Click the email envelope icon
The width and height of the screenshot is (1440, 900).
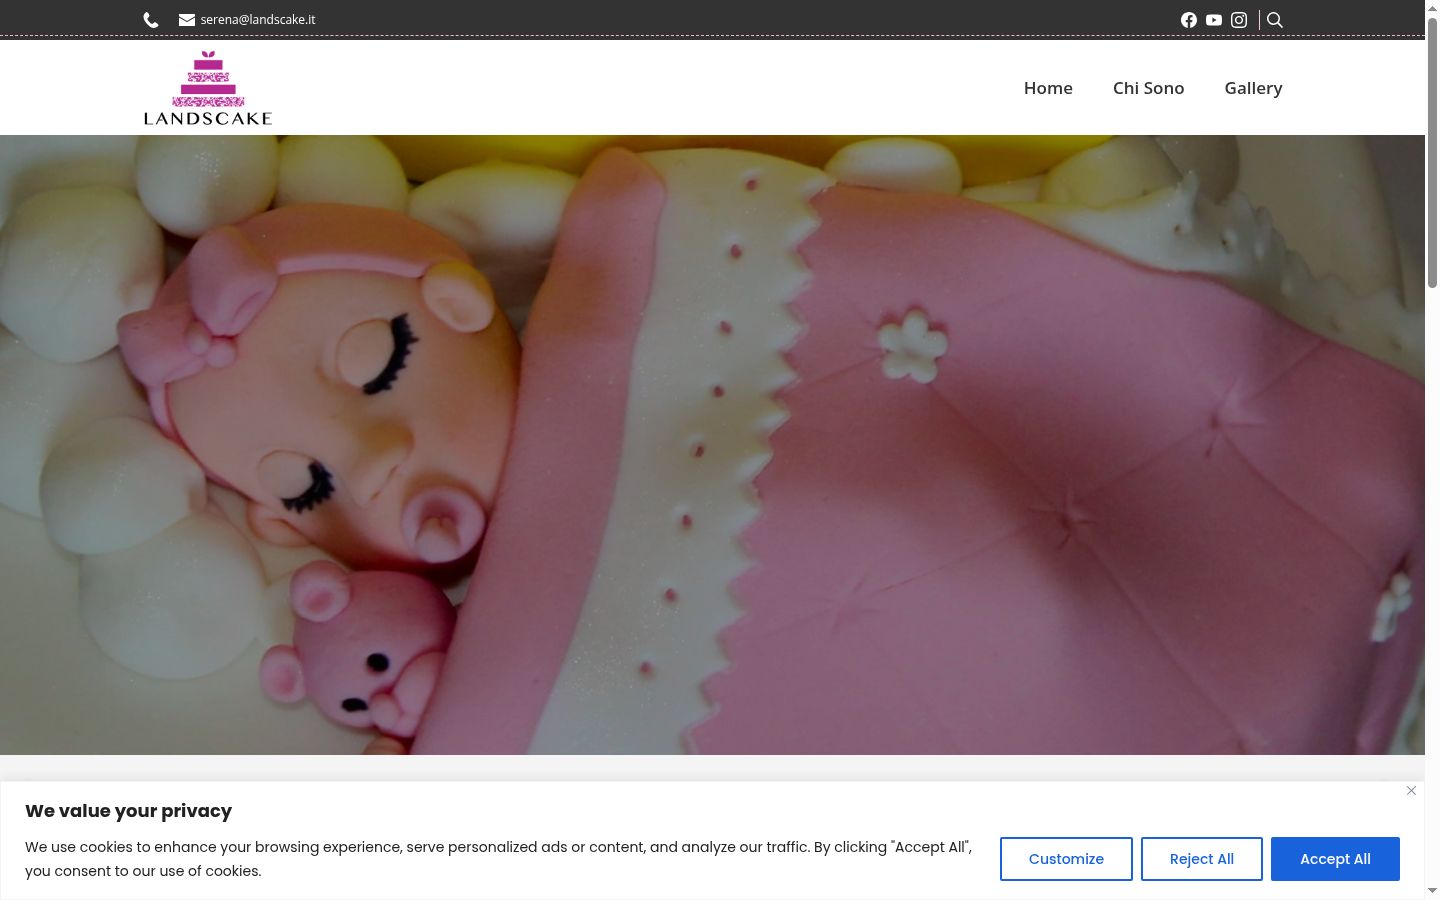[187, 20]
